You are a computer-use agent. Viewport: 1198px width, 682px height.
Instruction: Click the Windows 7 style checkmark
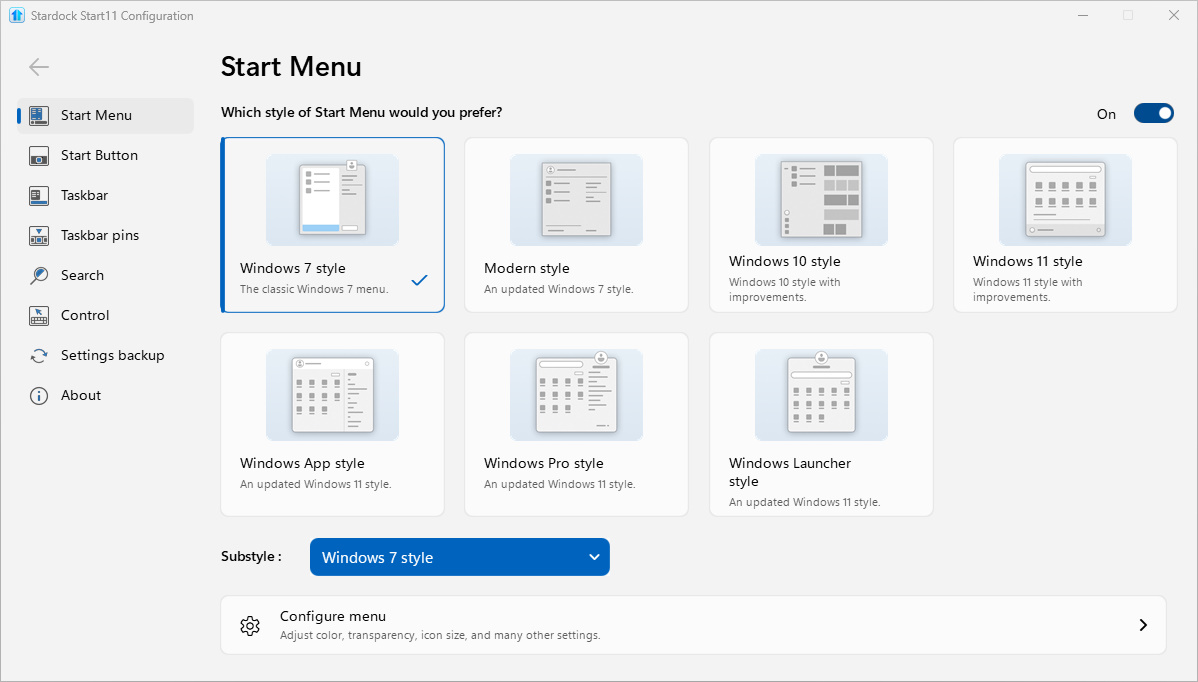pyautogui.click(x=419, y=280)
